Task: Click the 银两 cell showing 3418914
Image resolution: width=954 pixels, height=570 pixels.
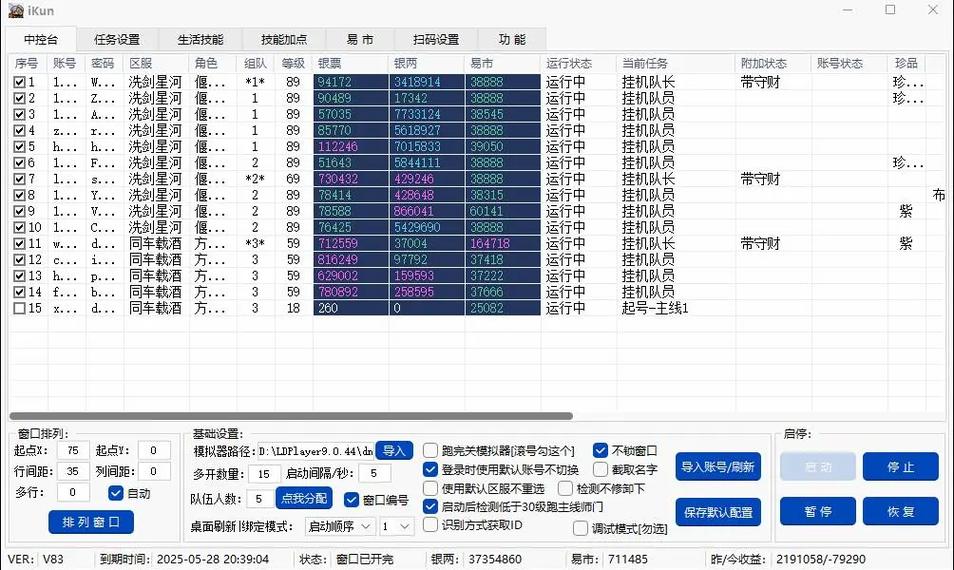Action: coord(427,82)
